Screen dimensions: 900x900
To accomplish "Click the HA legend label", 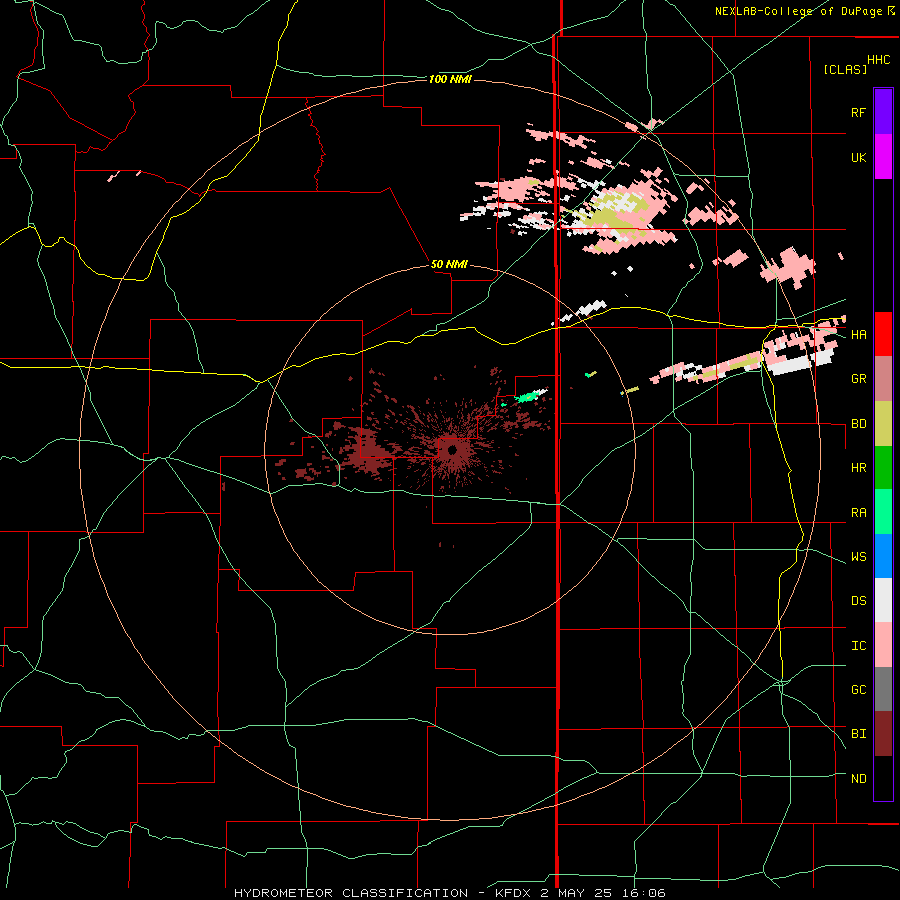I will coord(858,335).
